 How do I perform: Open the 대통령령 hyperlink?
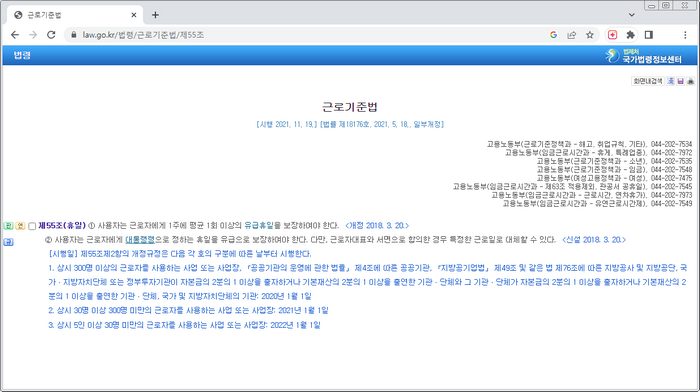(140, 240)
